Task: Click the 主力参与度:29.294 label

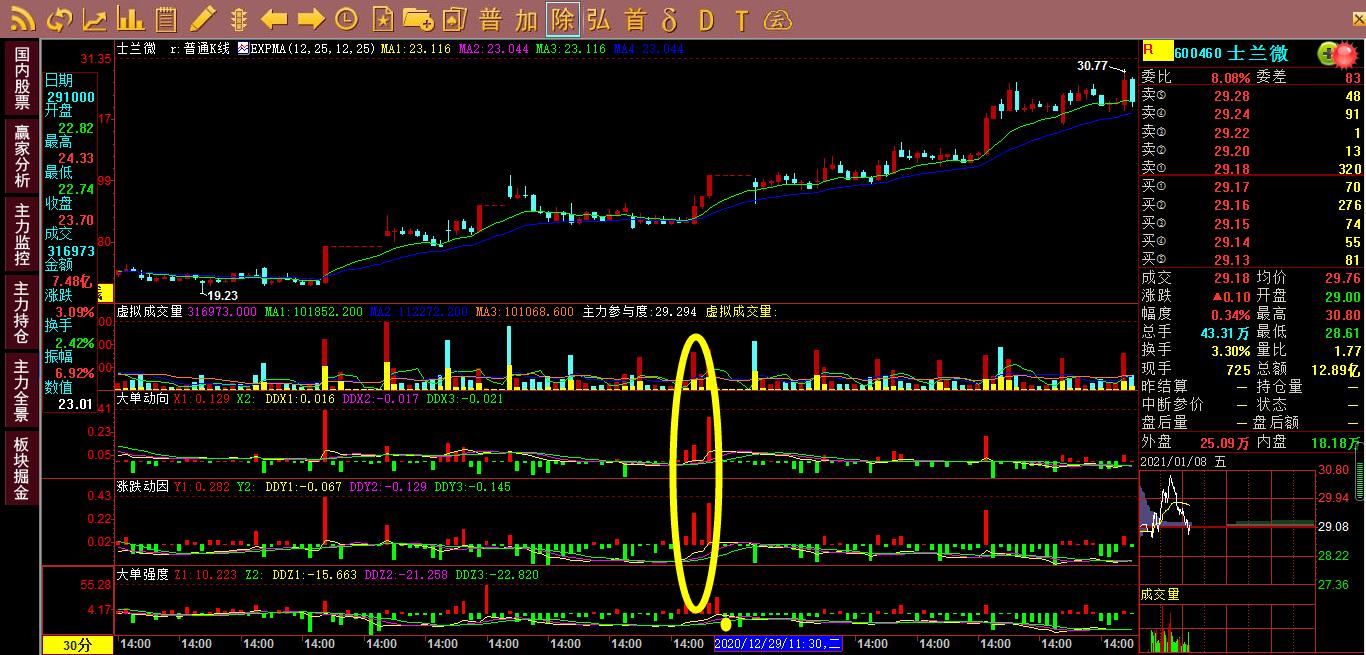Action: (x=639, y=312)
